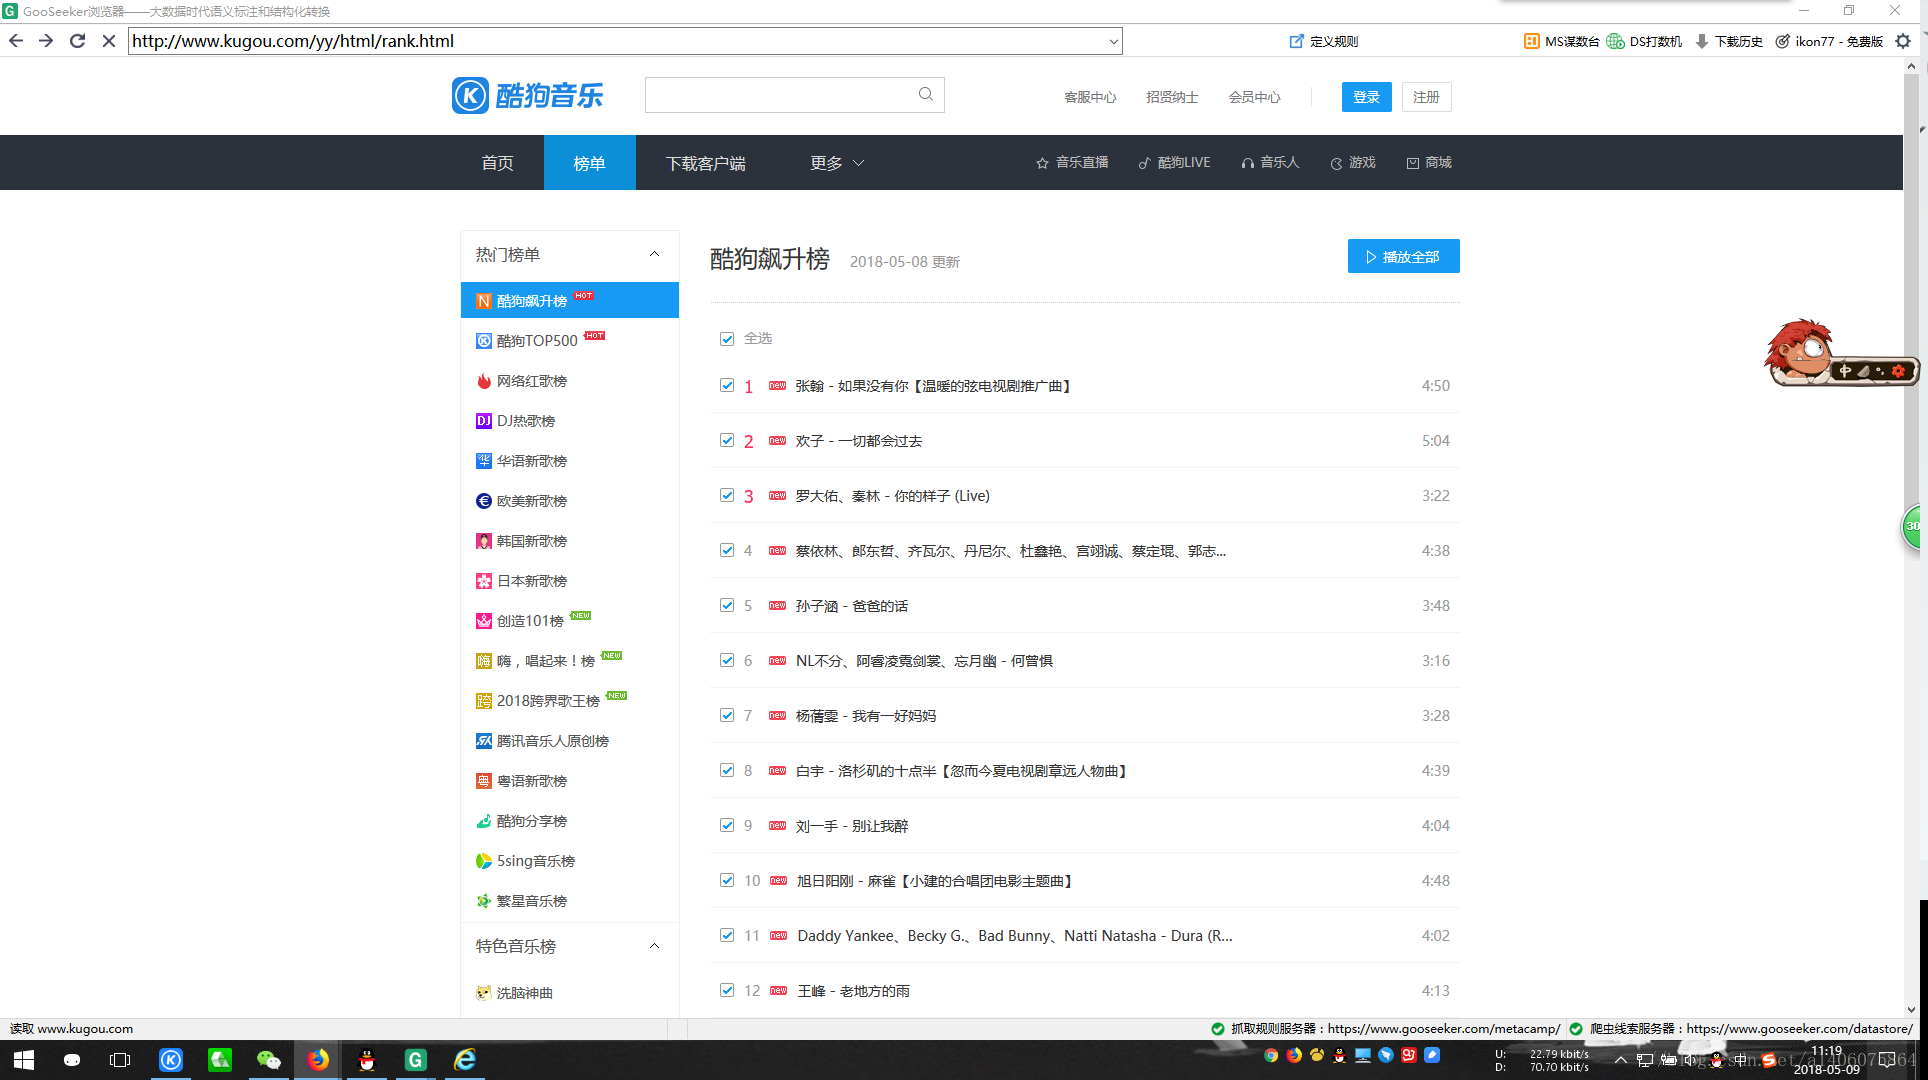Open the 会员中心 link

tap(1254, 97)
